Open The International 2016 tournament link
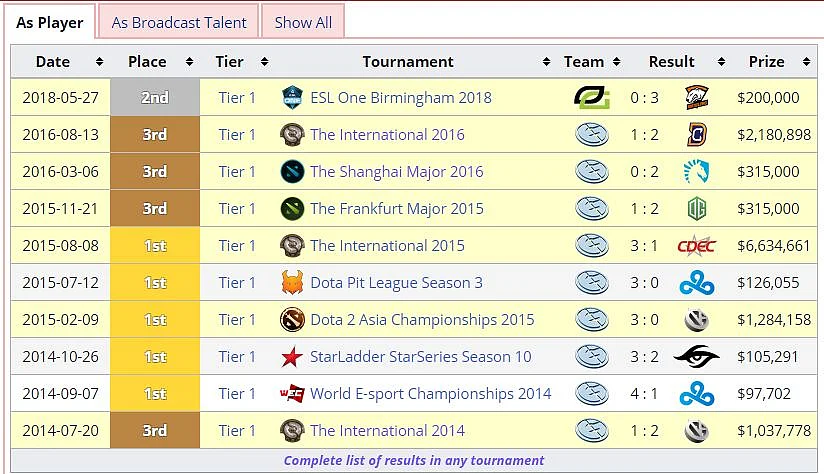The width and height of the screenshot is (824, 474). [387, 135]
